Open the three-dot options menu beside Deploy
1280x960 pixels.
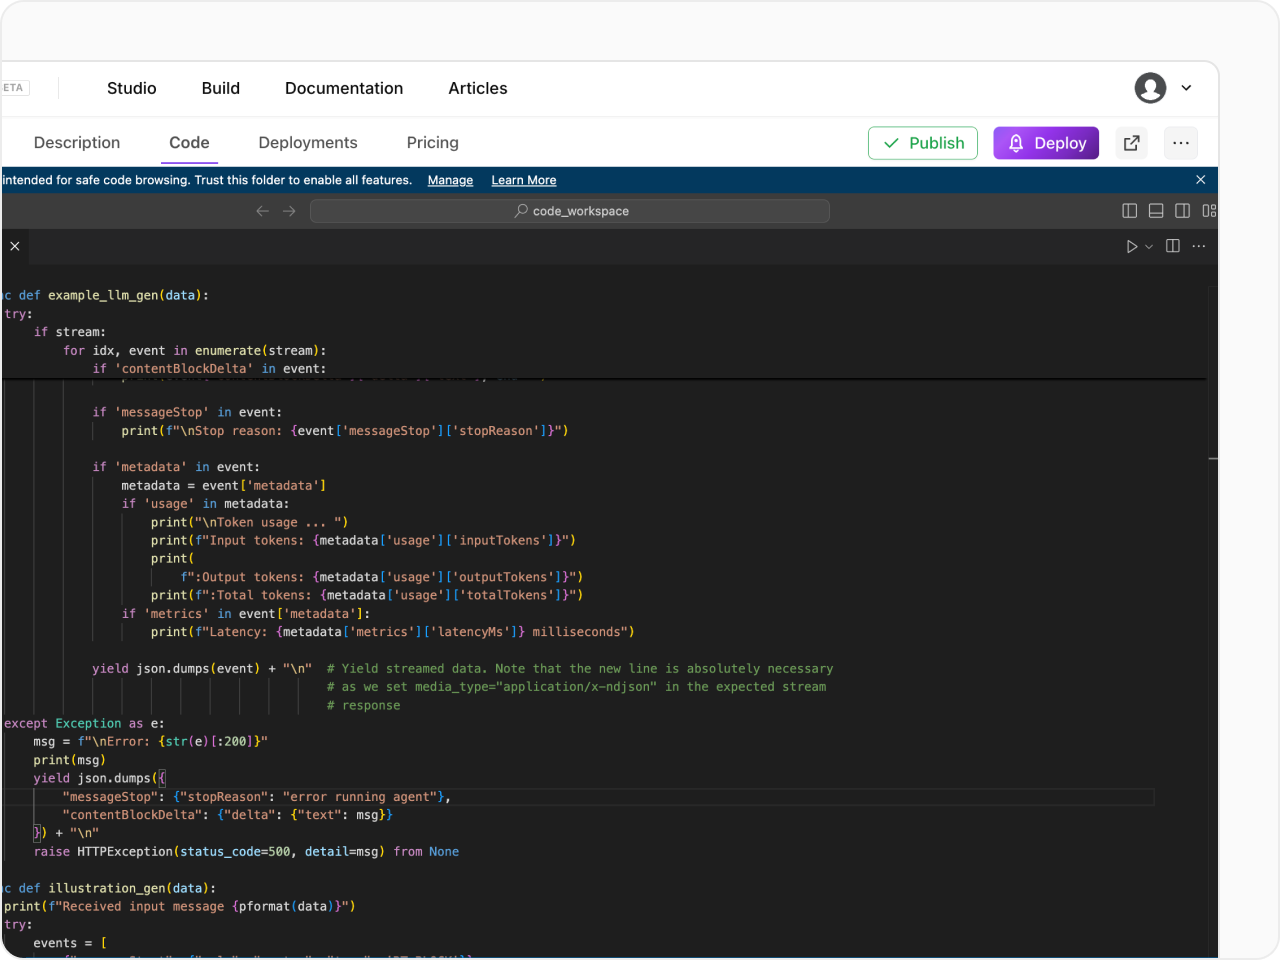click(x=1181, y=143)
